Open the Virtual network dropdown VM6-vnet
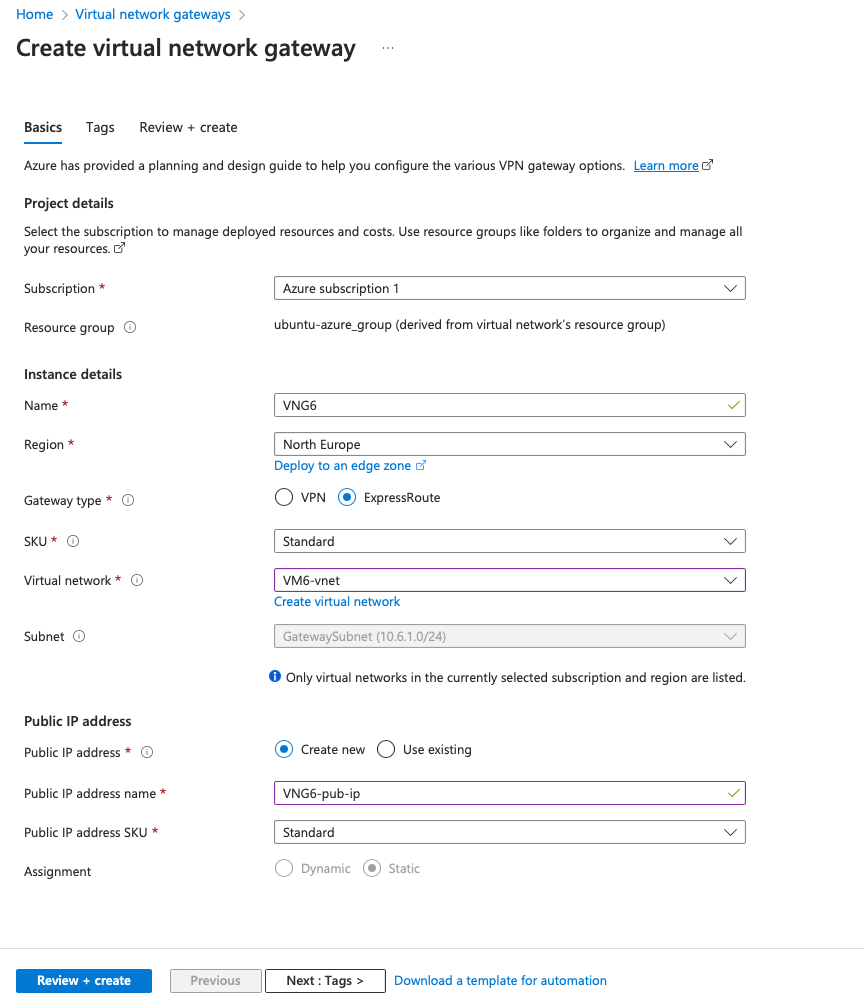This screenshot has height=1006, width=864. pos(509,580)
